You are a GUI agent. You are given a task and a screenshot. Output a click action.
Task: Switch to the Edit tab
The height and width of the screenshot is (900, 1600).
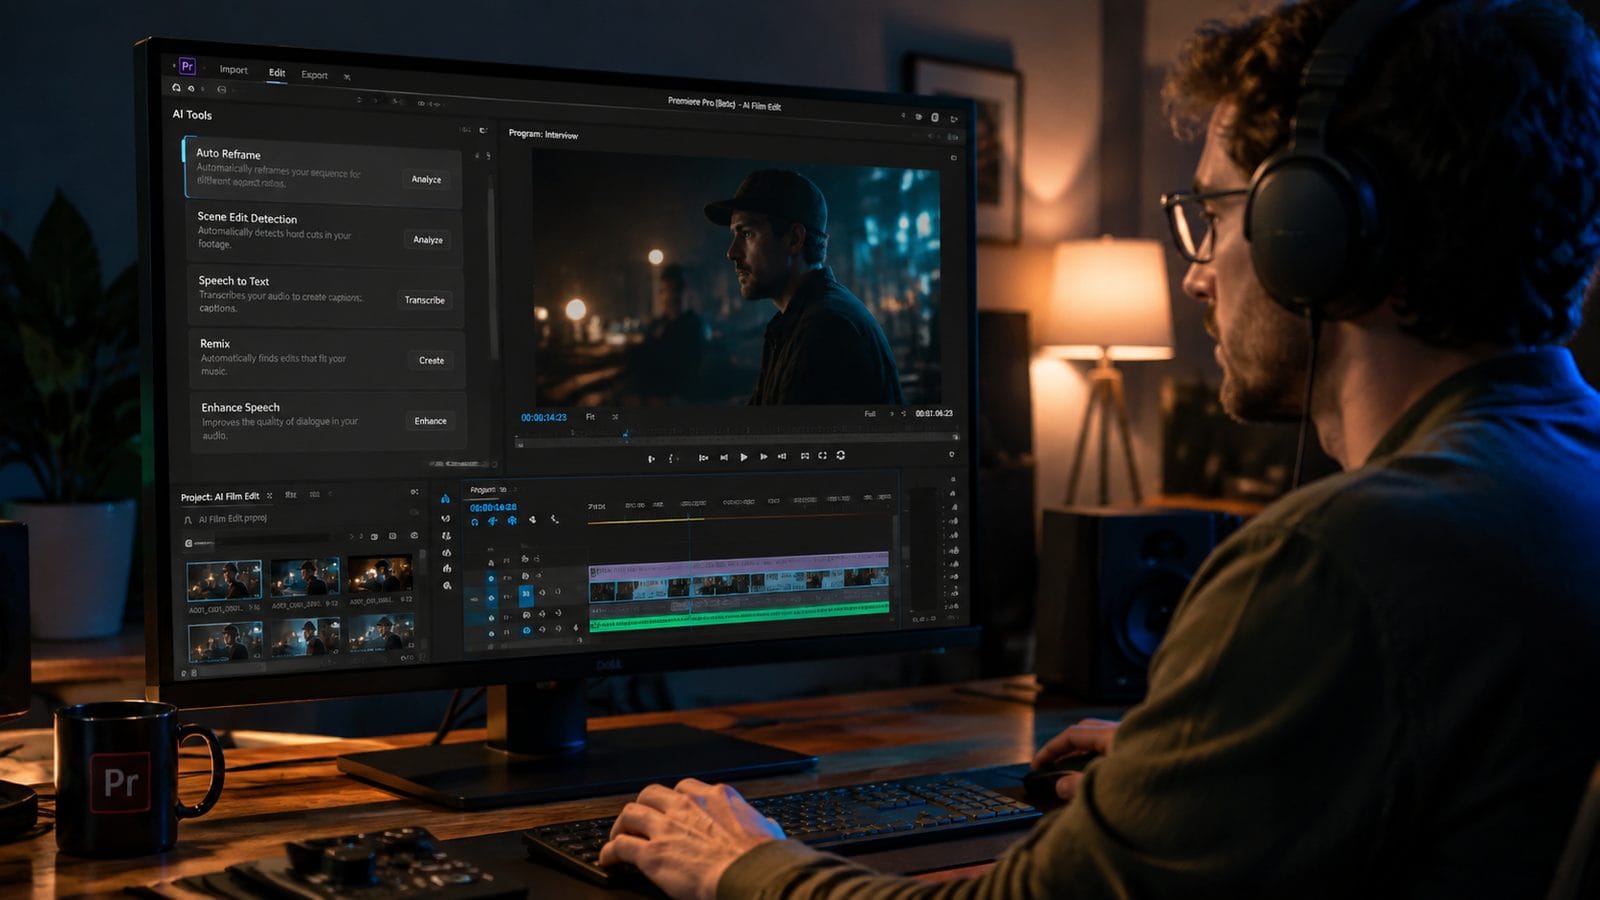(x=277, y=72)
